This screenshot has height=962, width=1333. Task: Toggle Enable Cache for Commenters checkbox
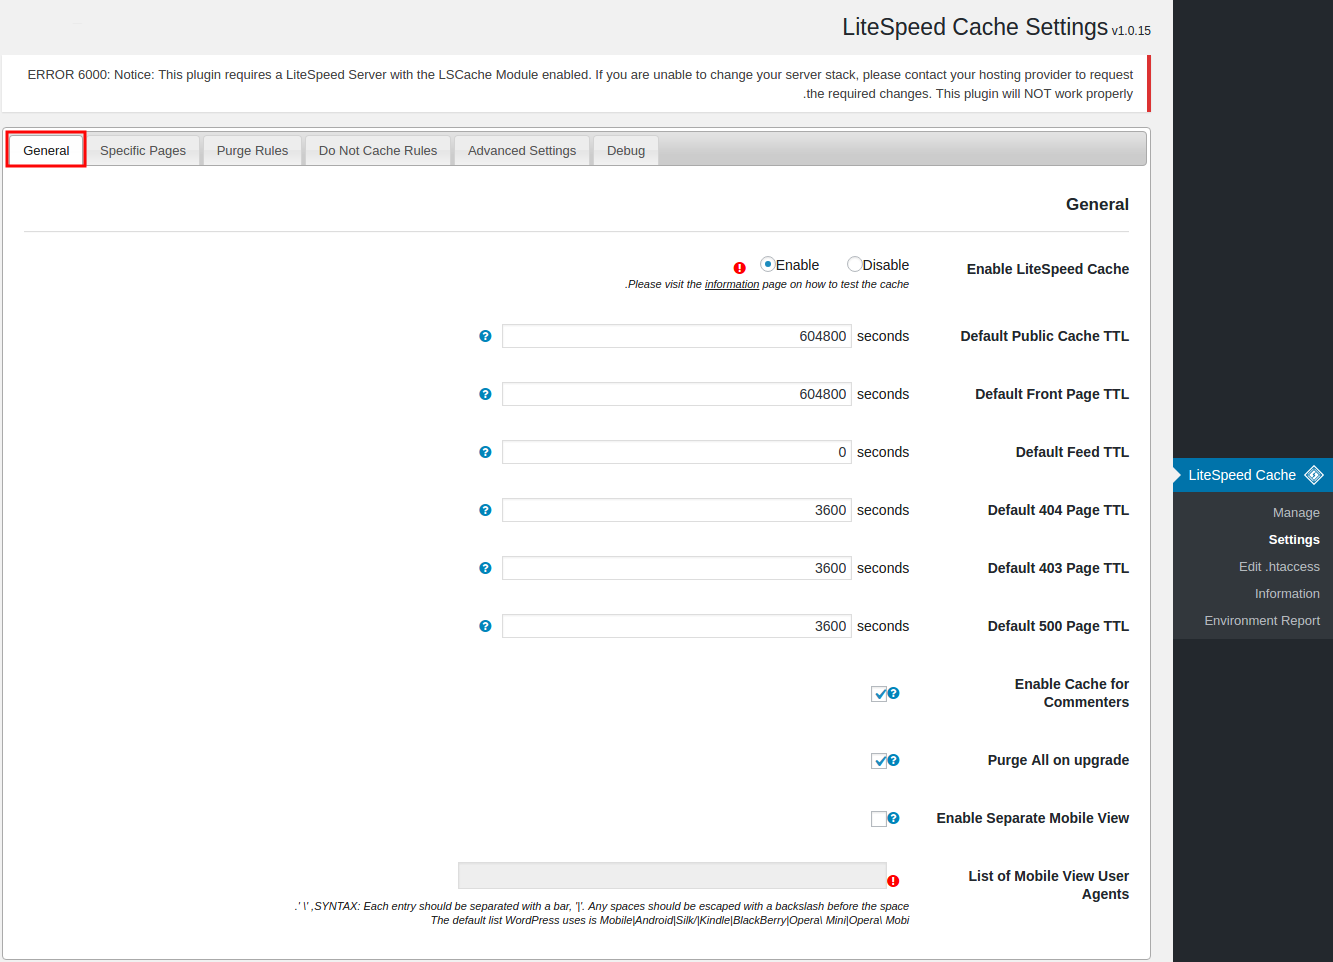(879, 694)
